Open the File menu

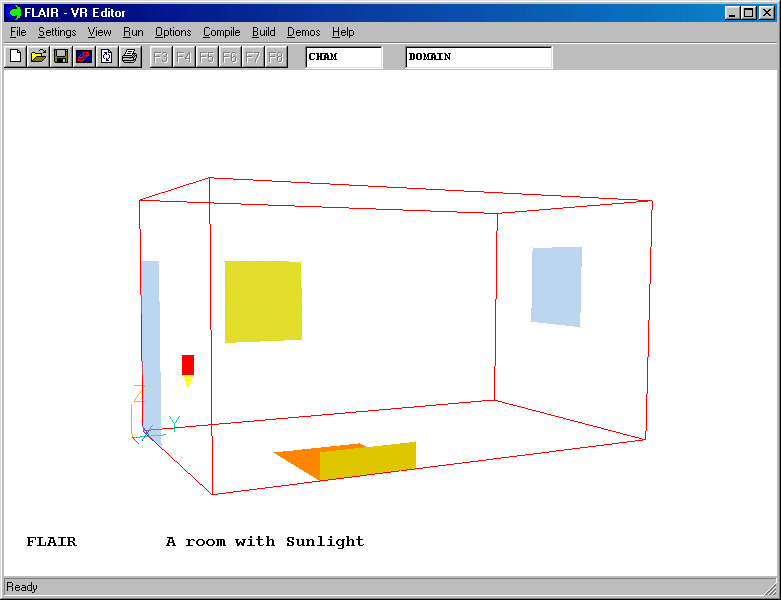[x=18, y=32]
